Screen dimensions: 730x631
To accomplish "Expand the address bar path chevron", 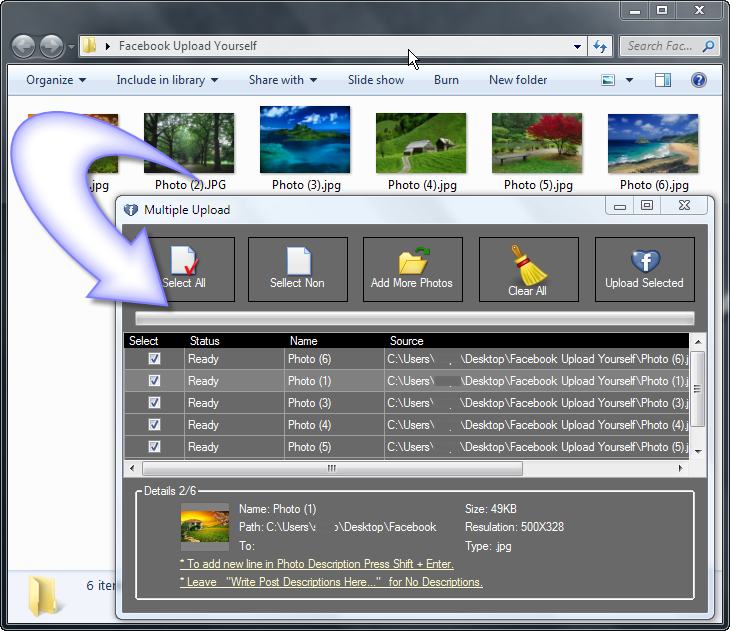I will point(108,46).
